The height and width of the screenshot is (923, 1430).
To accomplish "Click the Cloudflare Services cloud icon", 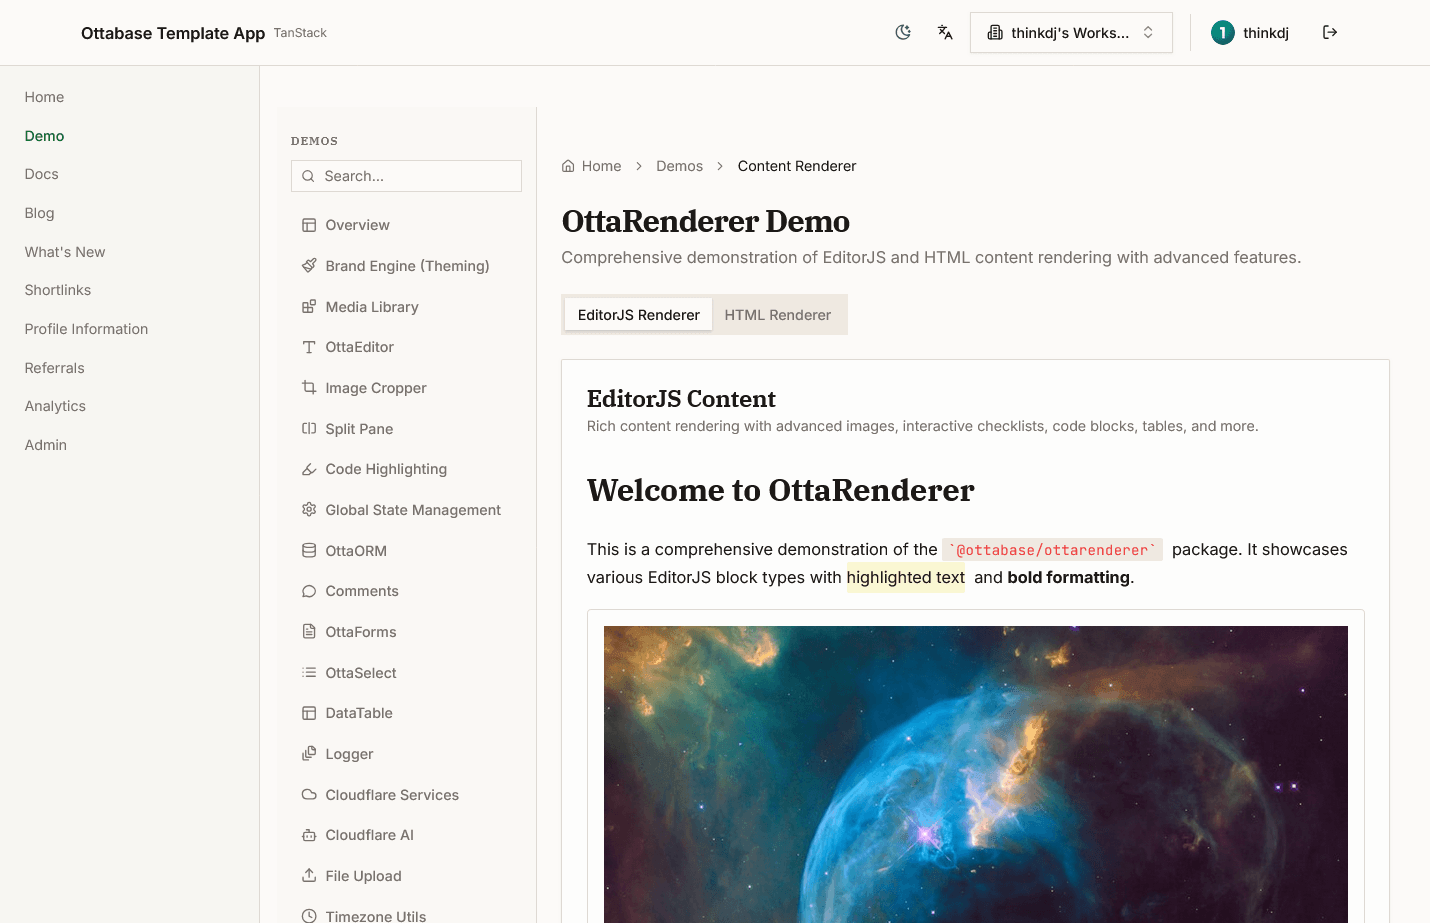I will [309, 795].
